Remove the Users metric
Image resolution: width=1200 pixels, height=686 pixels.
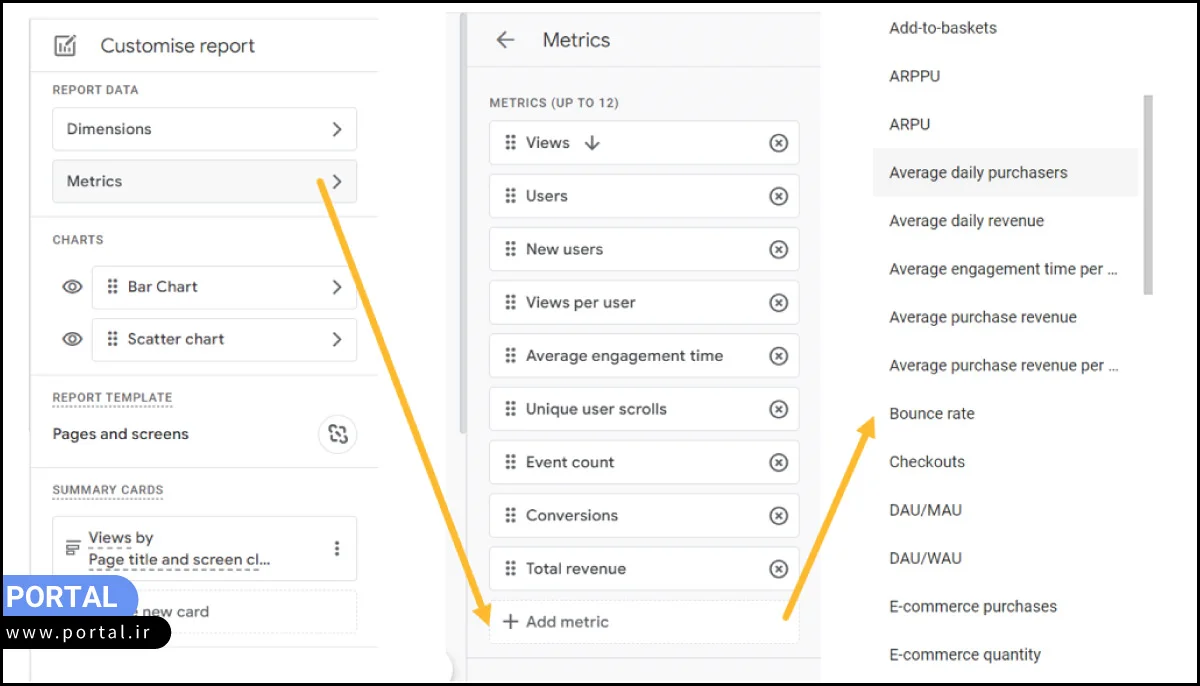[778, 196]
